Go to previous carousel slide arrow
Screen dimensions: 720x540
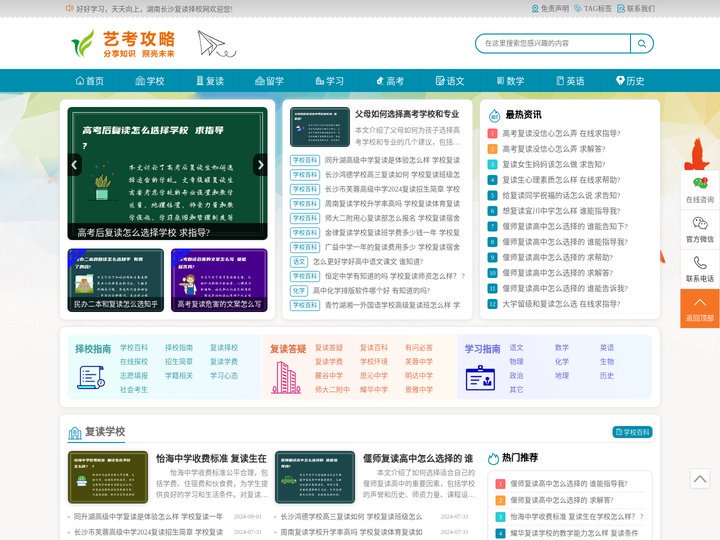[74, 165]
